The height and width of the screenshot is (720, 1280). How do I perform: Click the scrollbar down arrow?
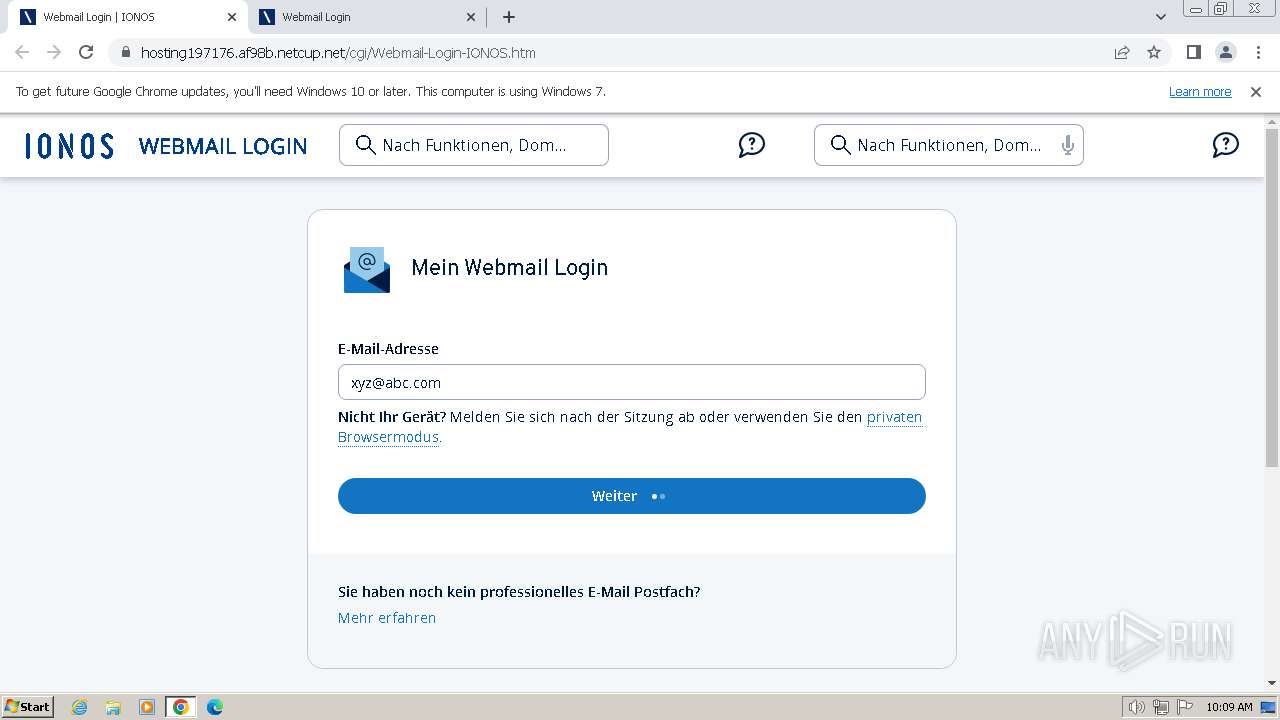pyautogui.click(x=1272, y=683)
